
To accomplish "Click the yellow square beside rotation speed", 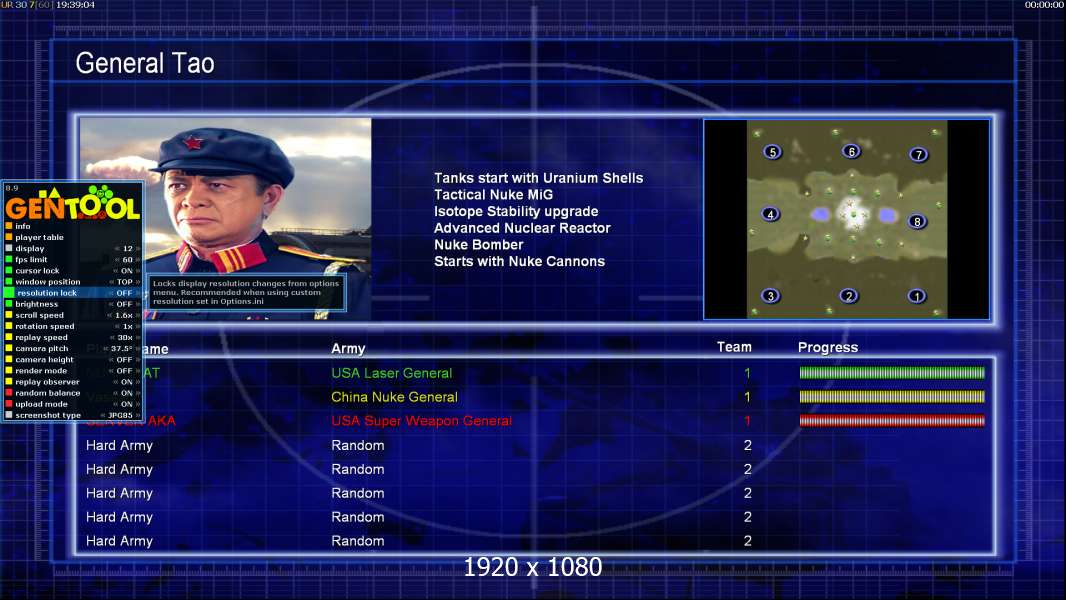I will tap(9, 326).
